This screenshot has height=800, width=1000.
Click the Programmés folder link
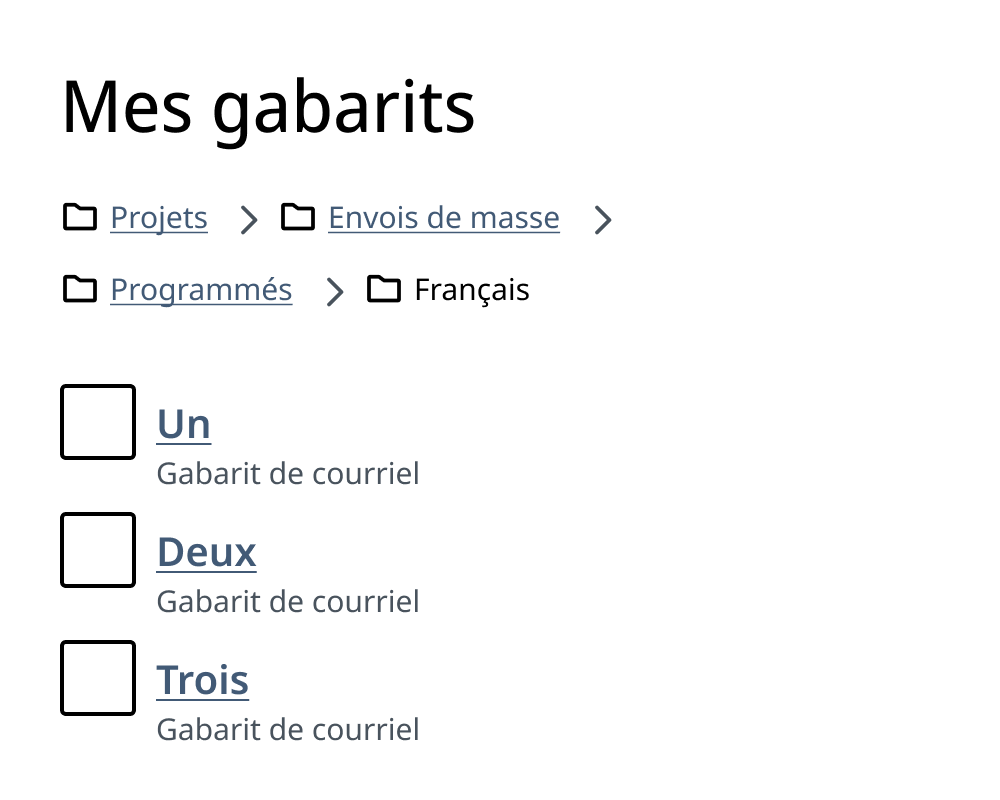point(201,289)
